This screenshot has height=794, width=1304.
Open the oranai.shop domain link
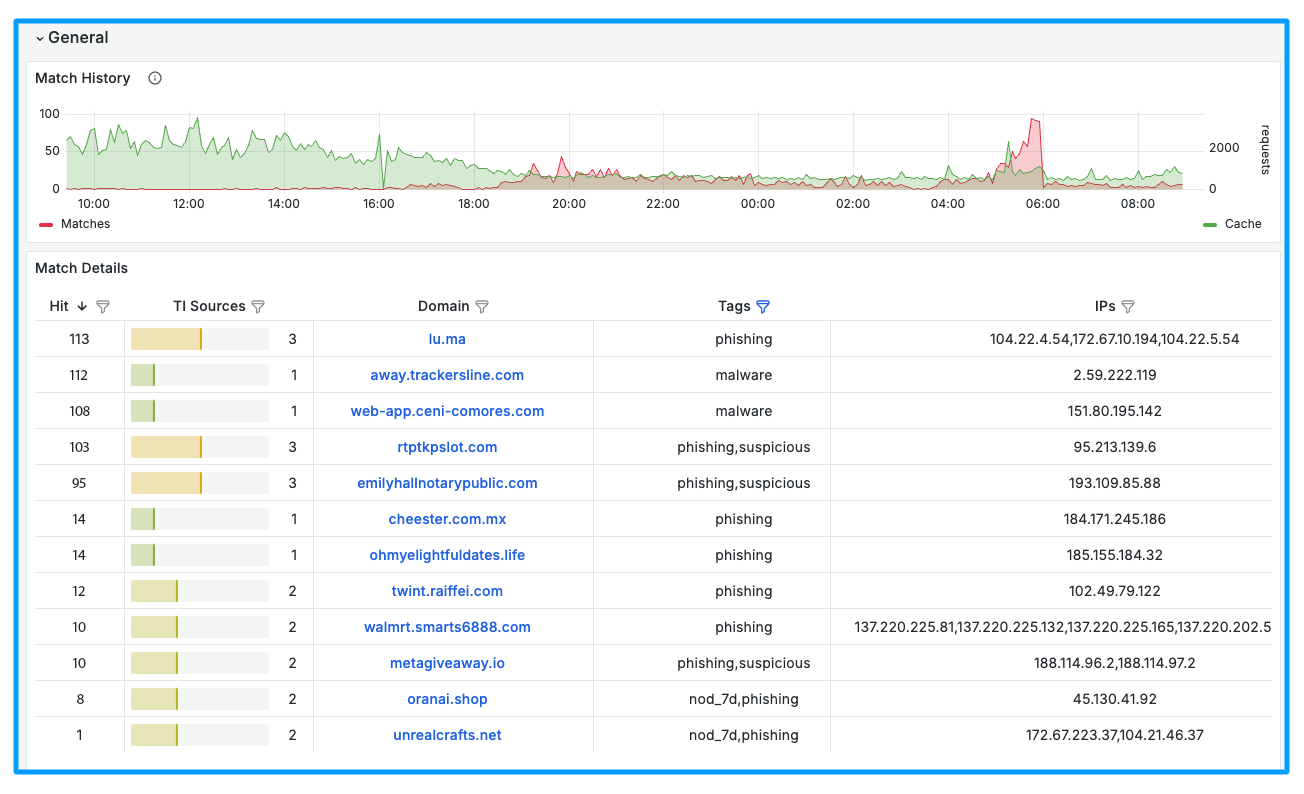(447, 699)
